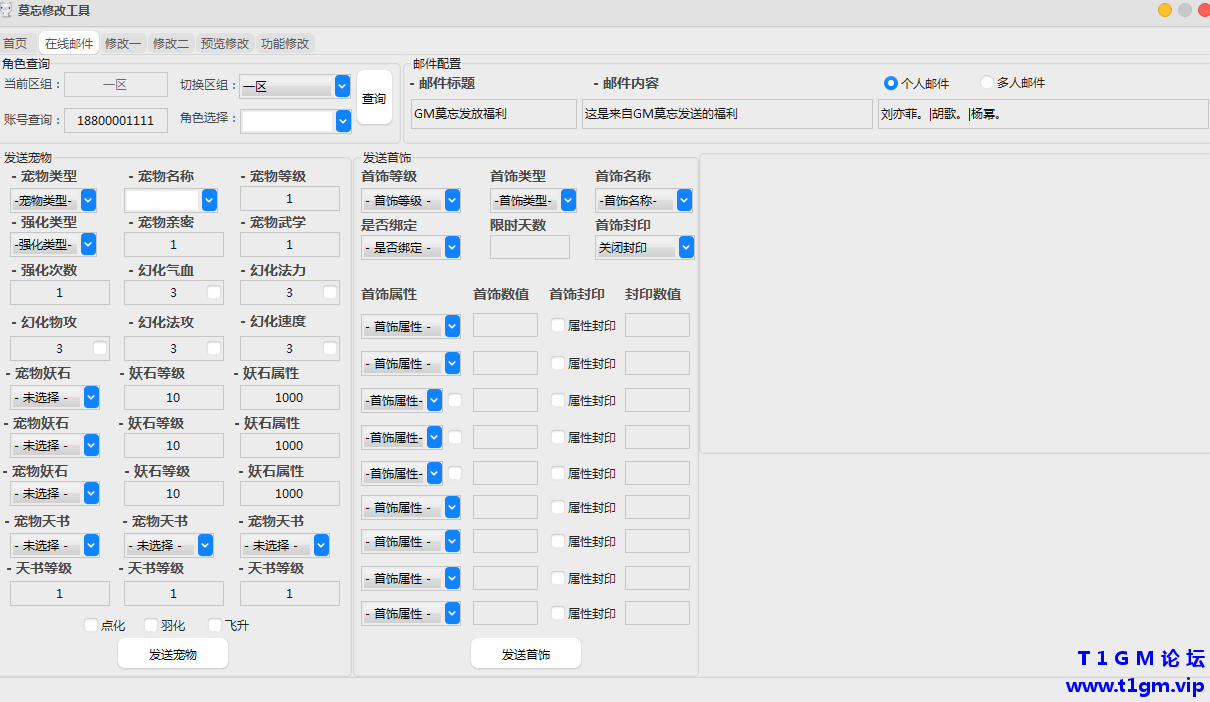This screenshot has width=1210, height=702.
Task: Click the 限时天数 input field
Action: point(530,247)
